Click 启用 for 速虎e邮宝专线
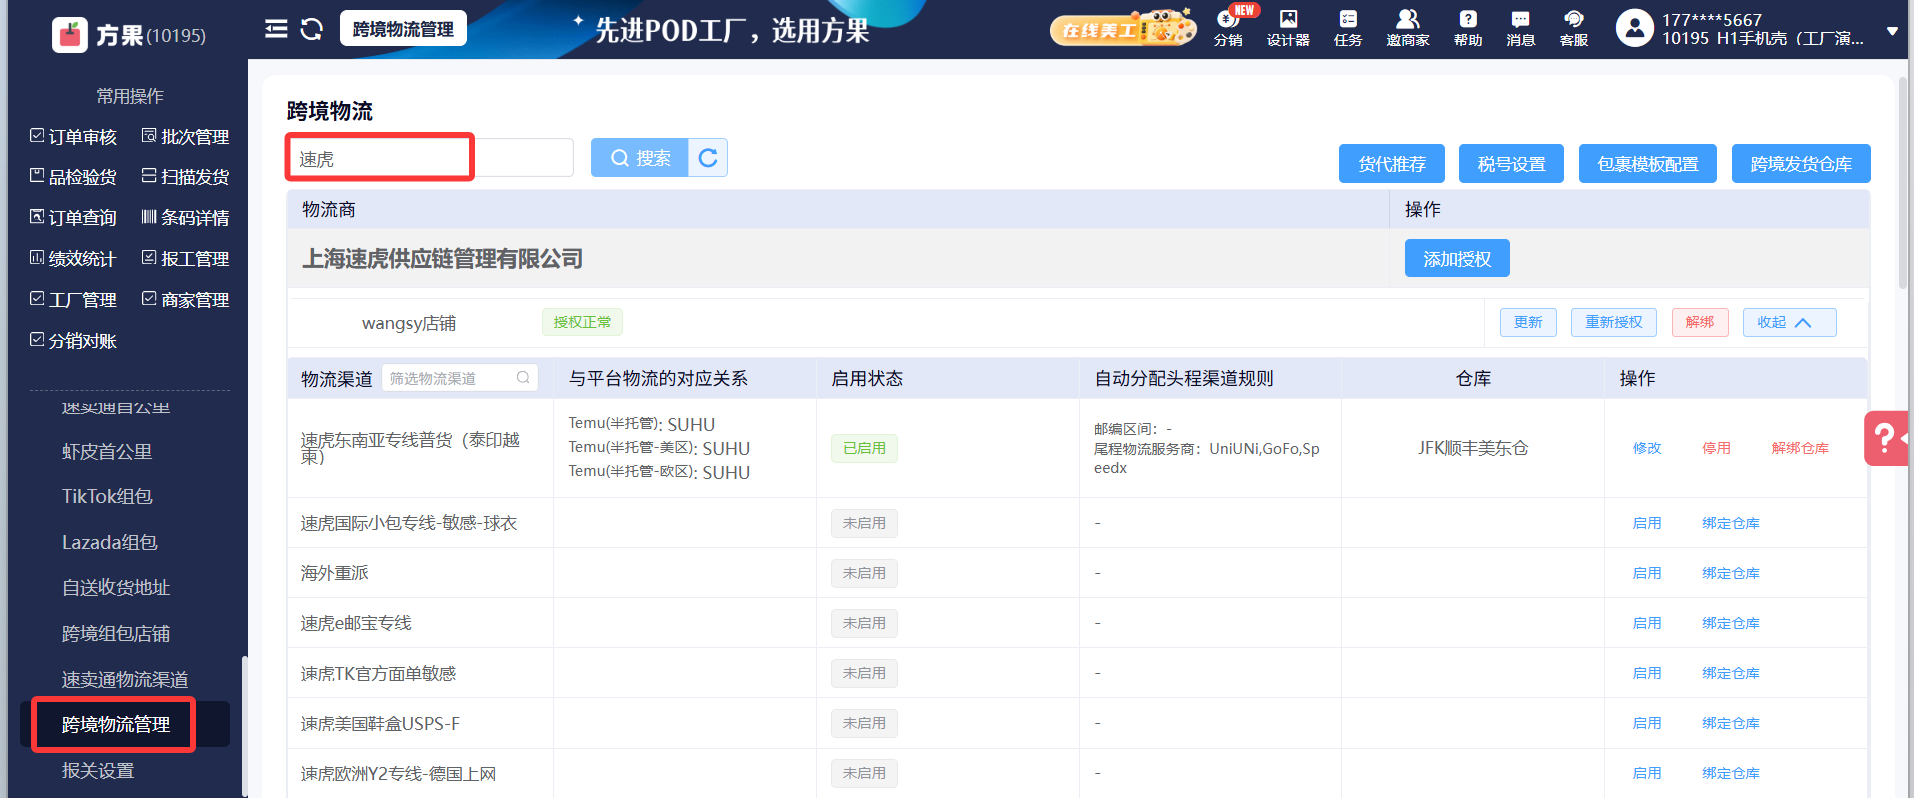The height and width of the screenshot is (798, 1914). tap(1647, 623)
